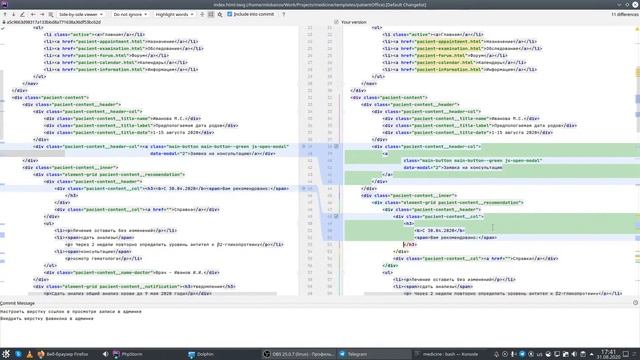640x360 pixels.
Task: Toggle change checkbox beside pacient-content__col block
Action: point(336,216)
